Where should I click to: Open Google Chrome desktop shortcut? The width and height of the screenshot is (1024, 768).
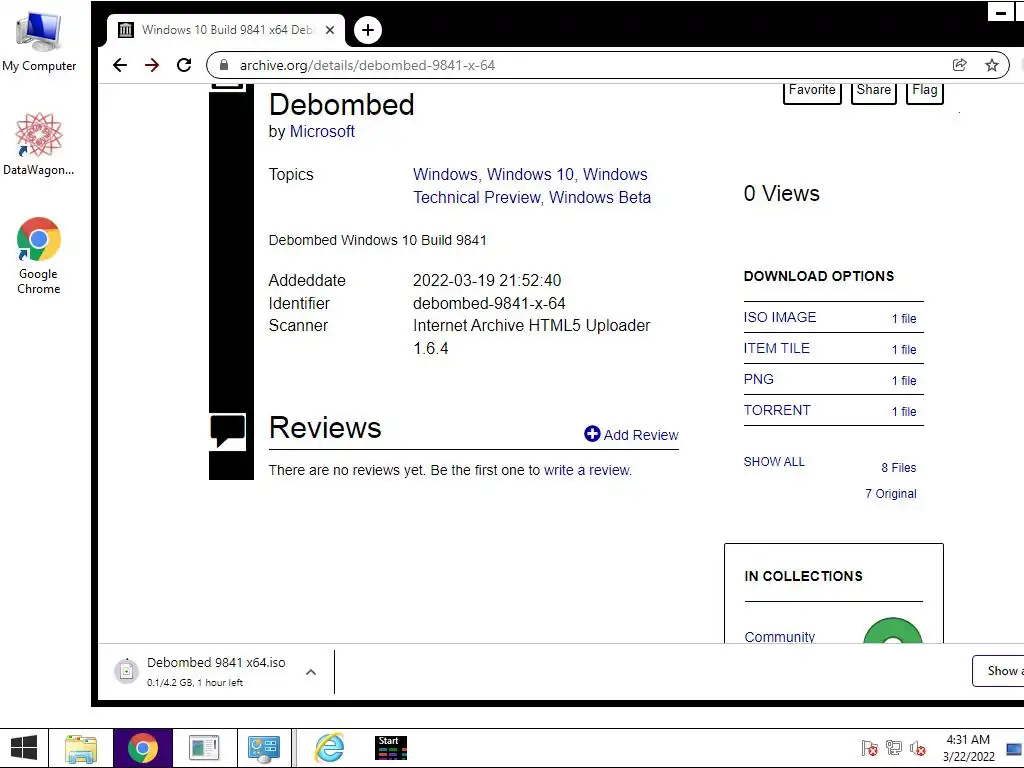[39, 256]
